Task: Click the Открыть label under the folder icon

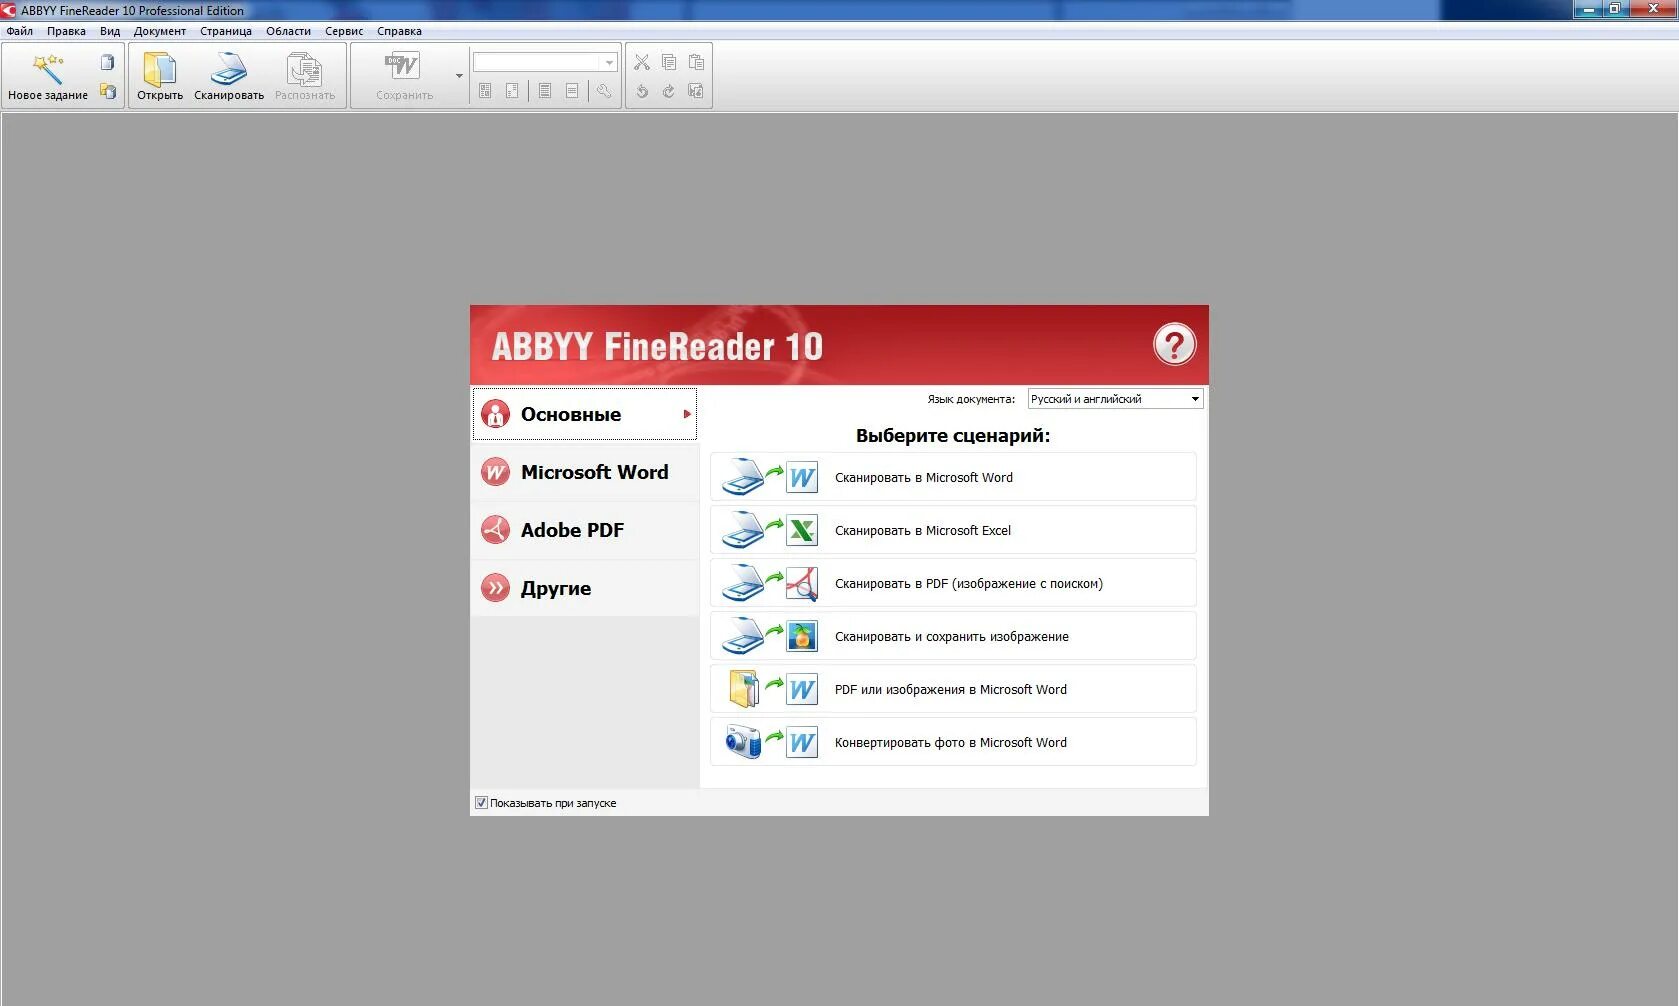Action: click(x=160, y=96)
